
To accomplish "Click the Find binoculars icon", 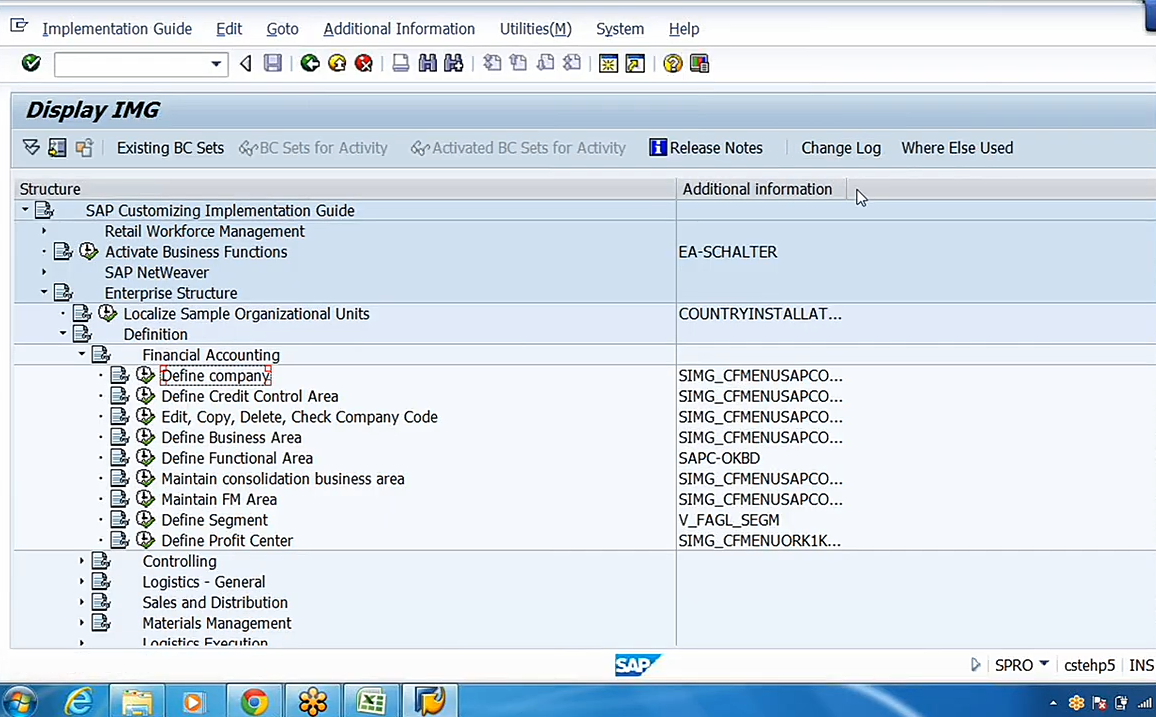I will (427, 63).
